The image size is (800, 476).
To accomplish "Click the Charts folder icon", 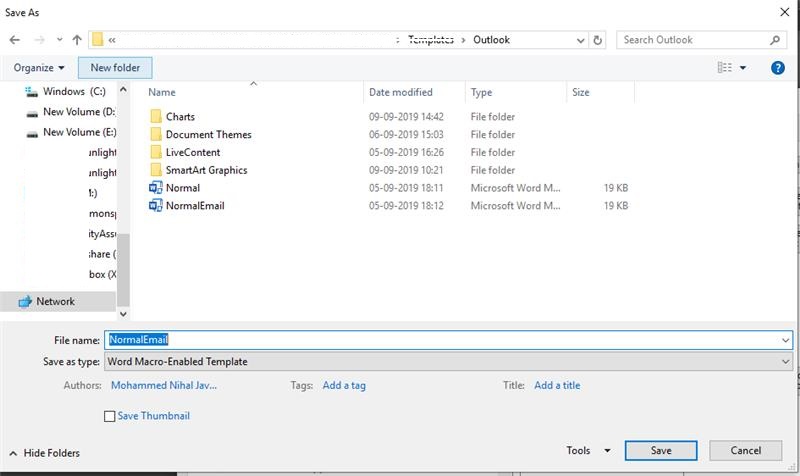I will 156,116.
